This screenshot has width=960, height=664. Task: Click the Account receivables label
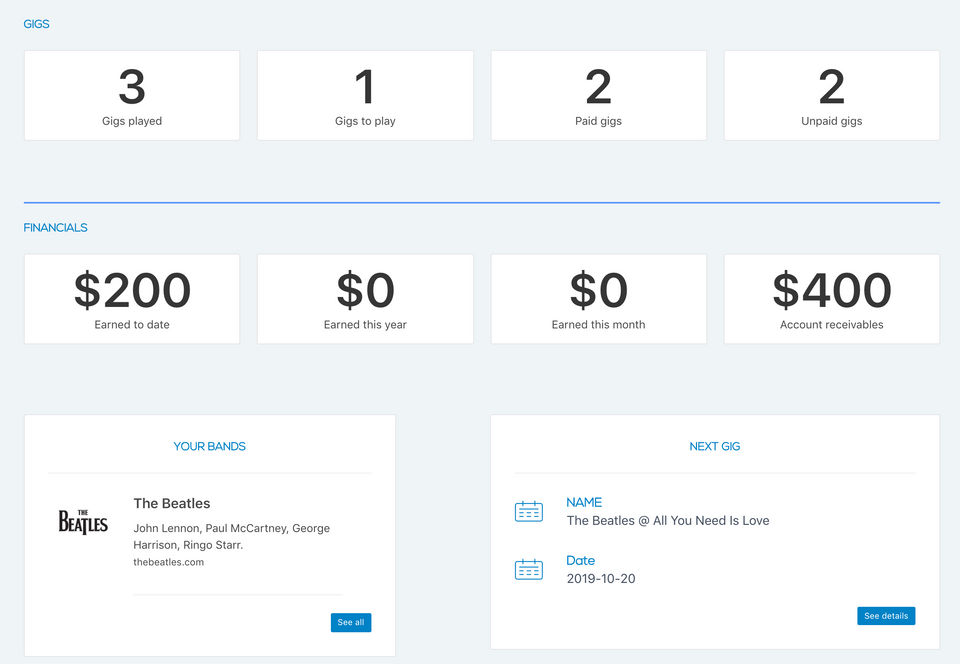coord(831,324)
